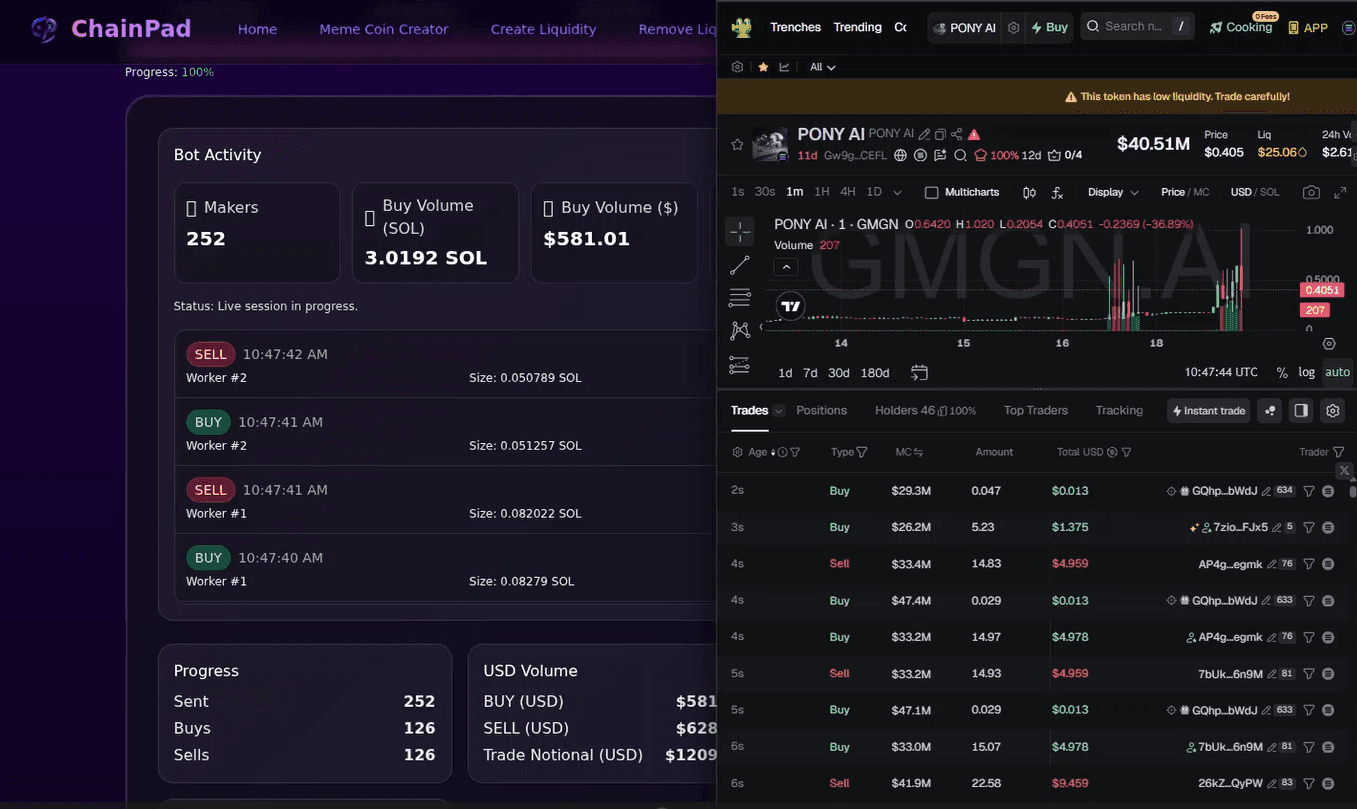Viewport: 1357px width, 809px height.
Task: Swap MC column display toggle
Action: 918,452
